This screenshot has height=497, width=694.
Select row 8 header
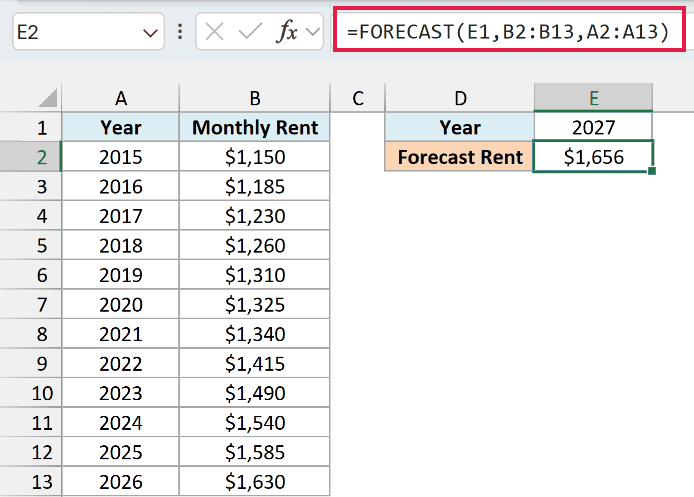click(x=31, y=334)
